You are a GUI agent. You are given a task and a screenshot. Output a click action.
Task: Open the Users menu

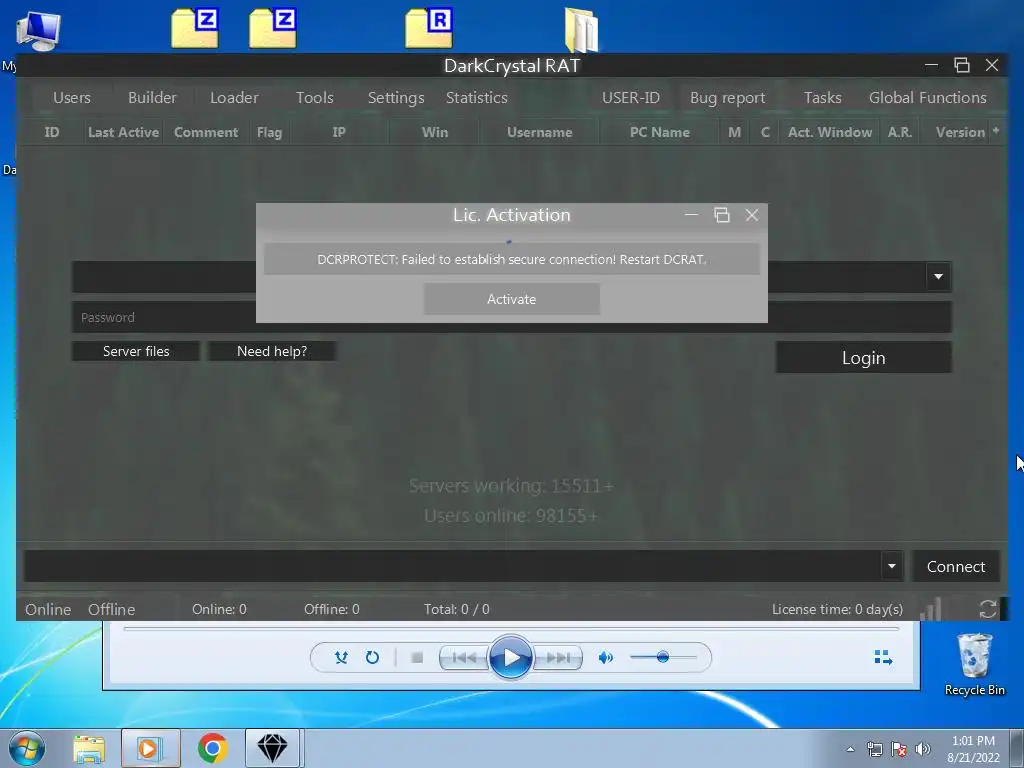point(72,97)
